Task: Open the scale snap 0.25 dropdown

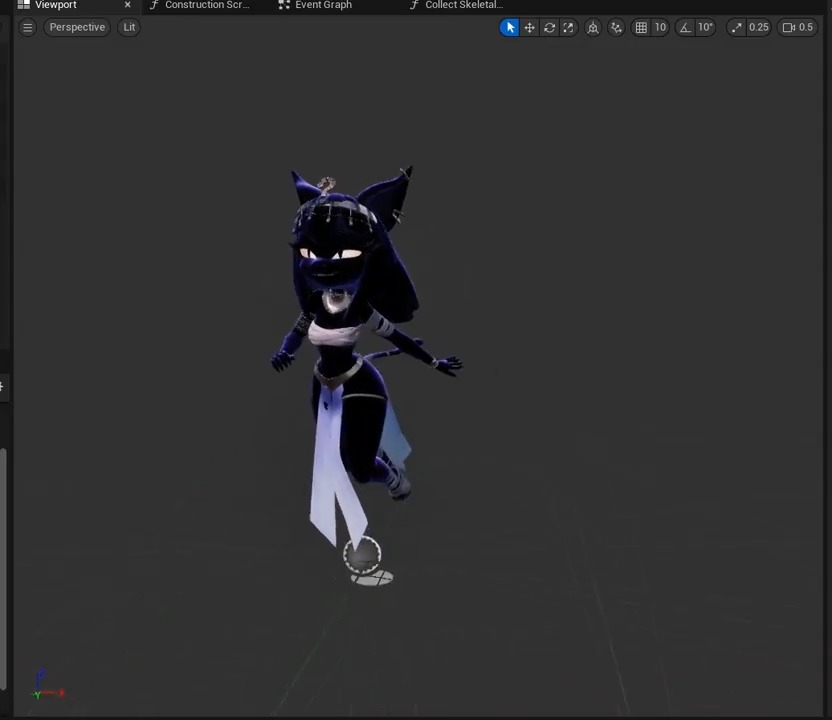Action: [x=759, y=28]
